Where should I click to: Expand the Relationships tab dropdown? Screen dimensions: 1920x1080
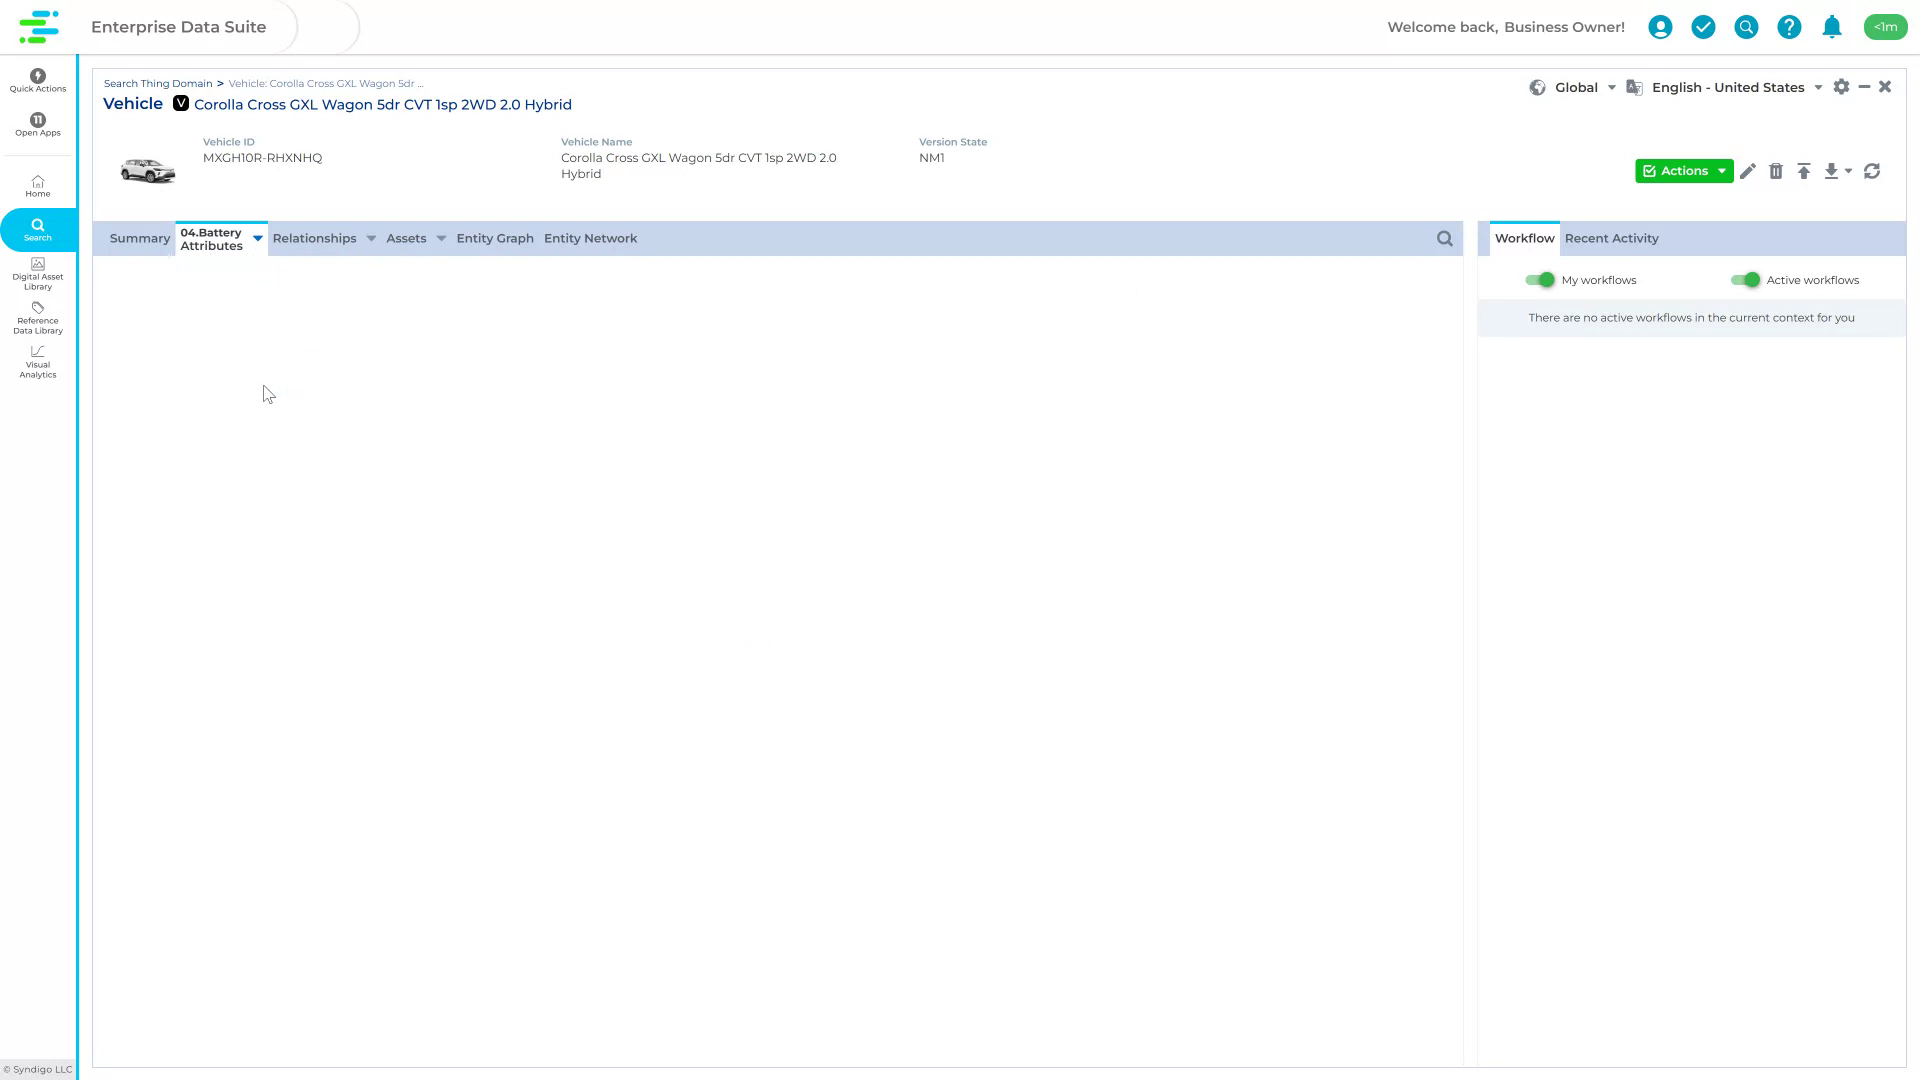pos(371,238)
